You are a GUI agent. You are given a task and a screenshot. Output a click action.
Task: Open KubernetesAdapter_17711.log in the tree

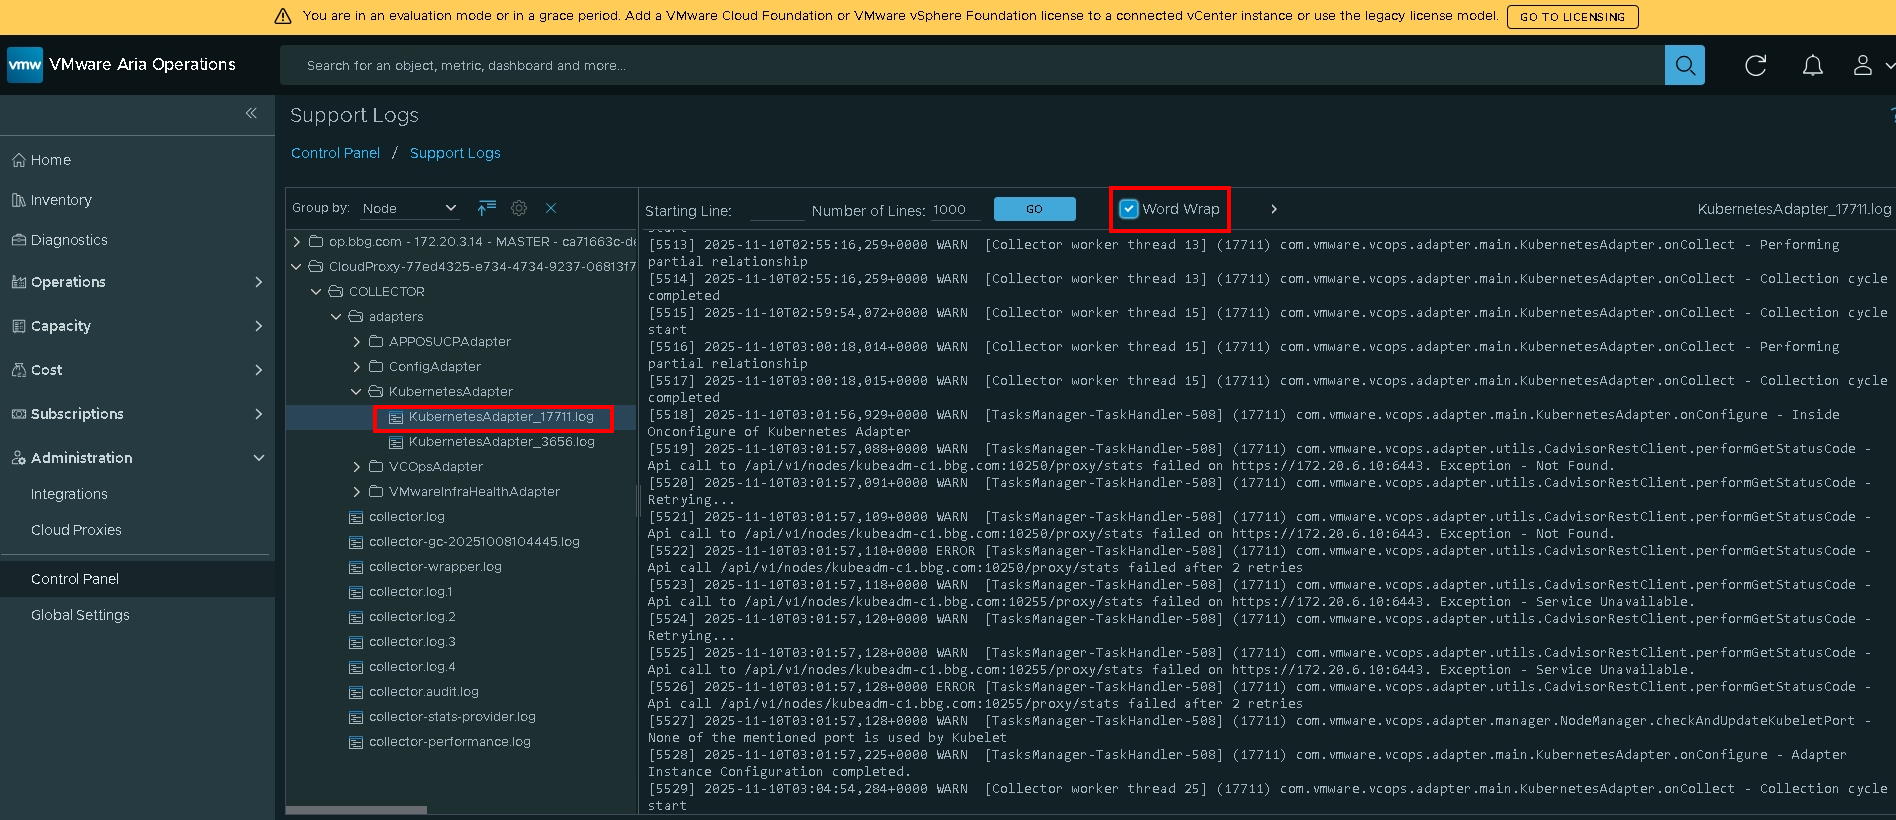[501, 417]
